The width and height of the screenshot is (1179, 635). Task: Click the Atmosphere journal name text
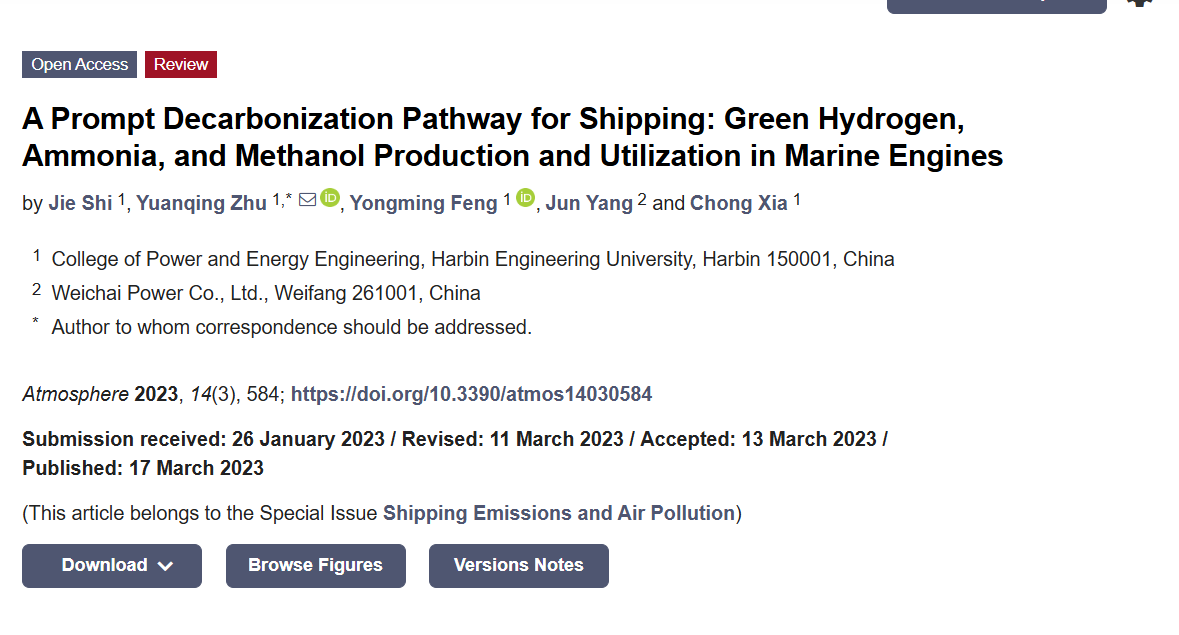coord(75,394)
